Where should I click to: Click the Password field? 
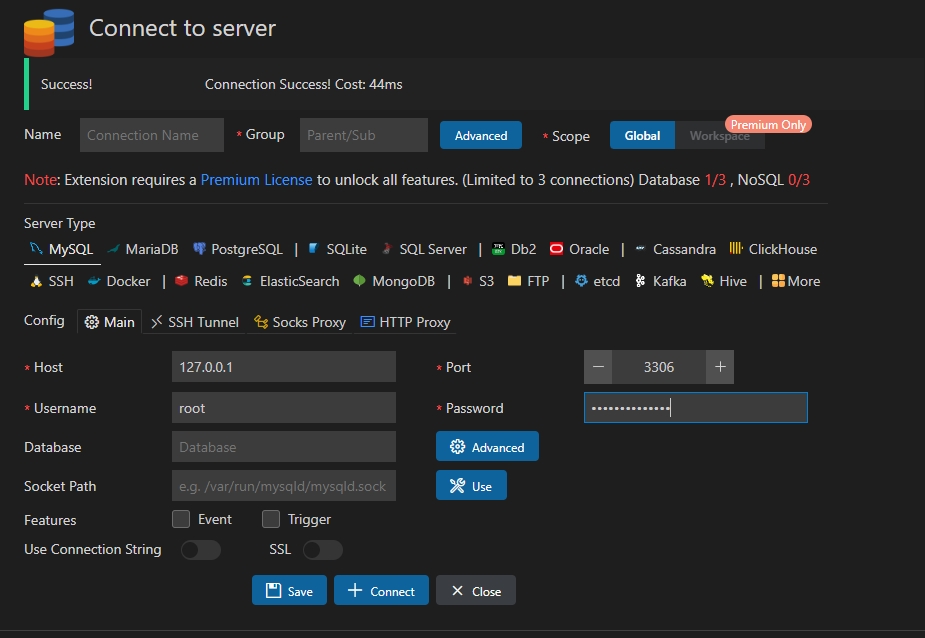click(x=696, y=408)
